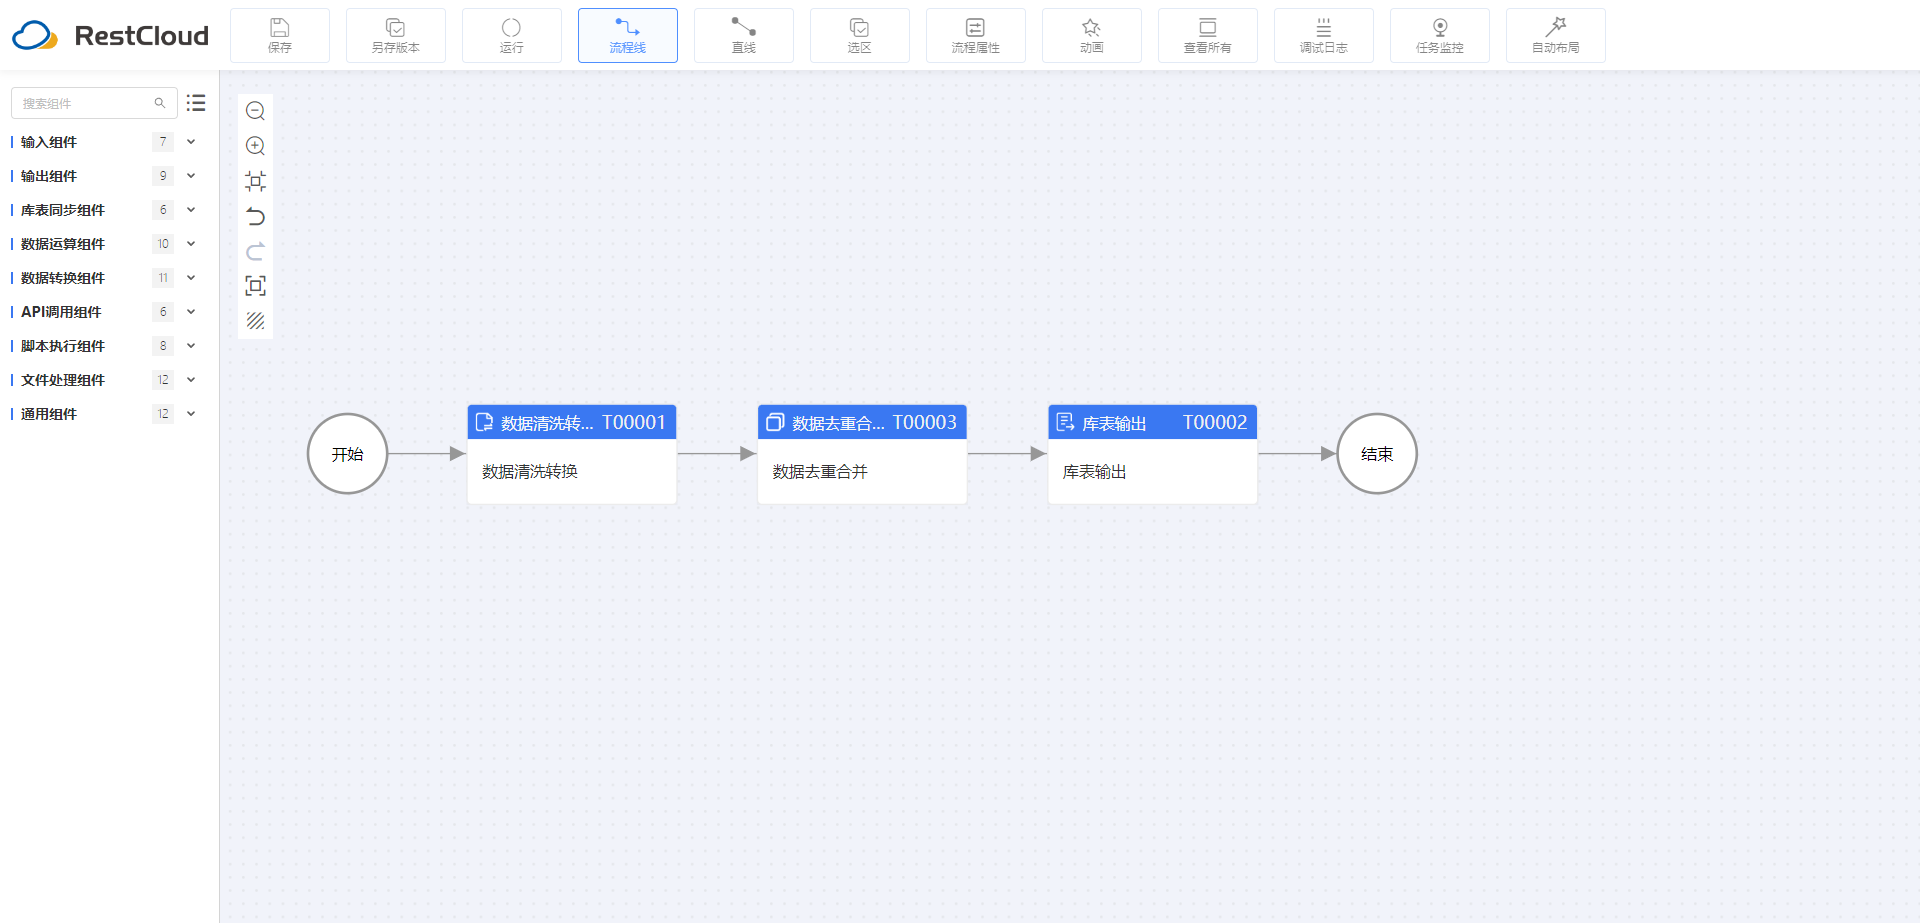This screenshot has width=1920, height=923.
Task: Zoom in the canvas
Action: tap(256, 146)
